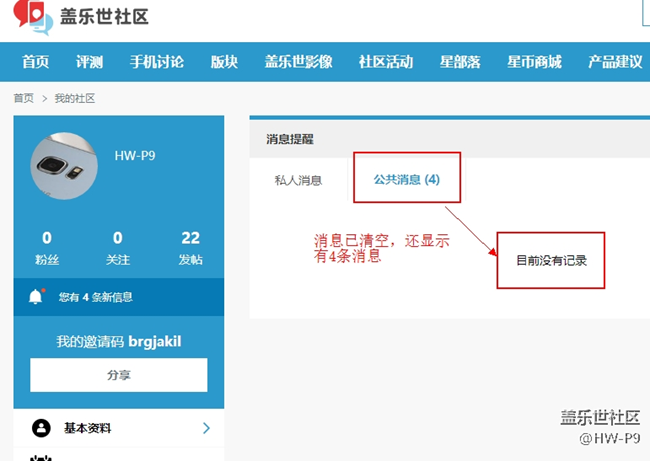Click the 盖乐世社区 site title text
Image resolution: width=650 pixels, height=461 pixels.
(x=104, y=17)
